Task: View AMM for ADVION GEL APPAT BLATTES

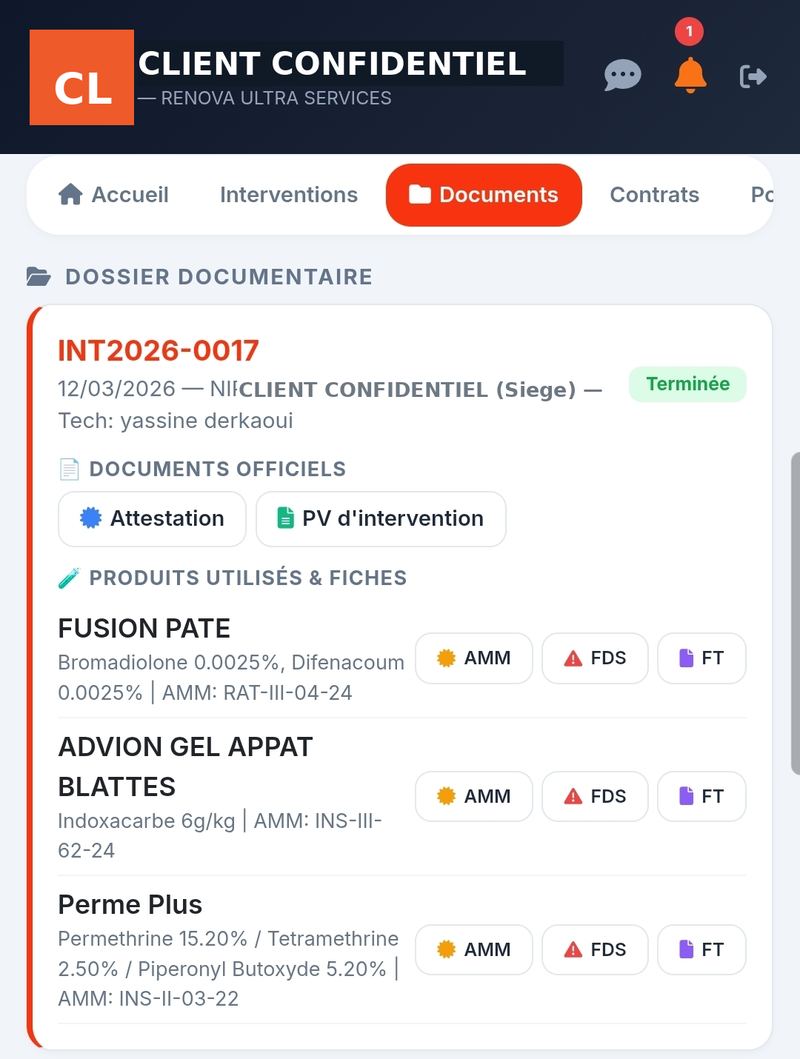Action: click(x=474, y=796)
